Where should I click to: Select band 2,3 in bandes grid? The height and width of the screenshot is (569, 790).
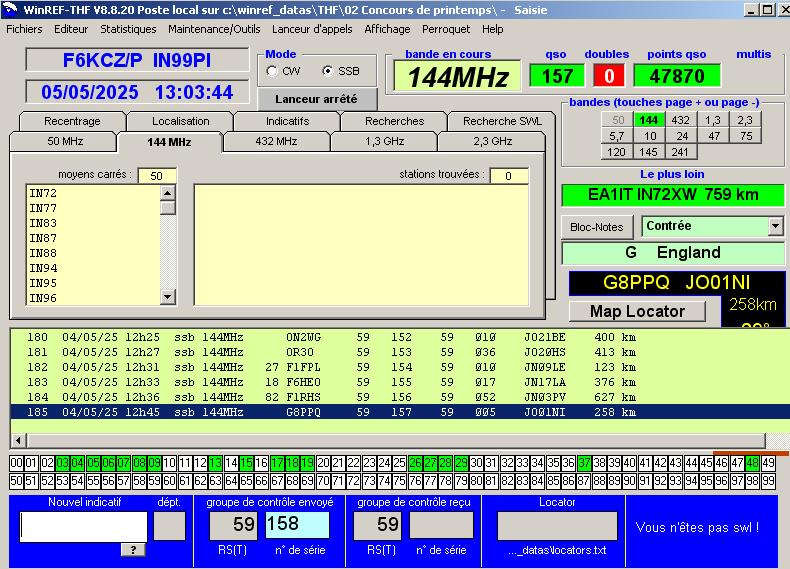coord(745,120)
